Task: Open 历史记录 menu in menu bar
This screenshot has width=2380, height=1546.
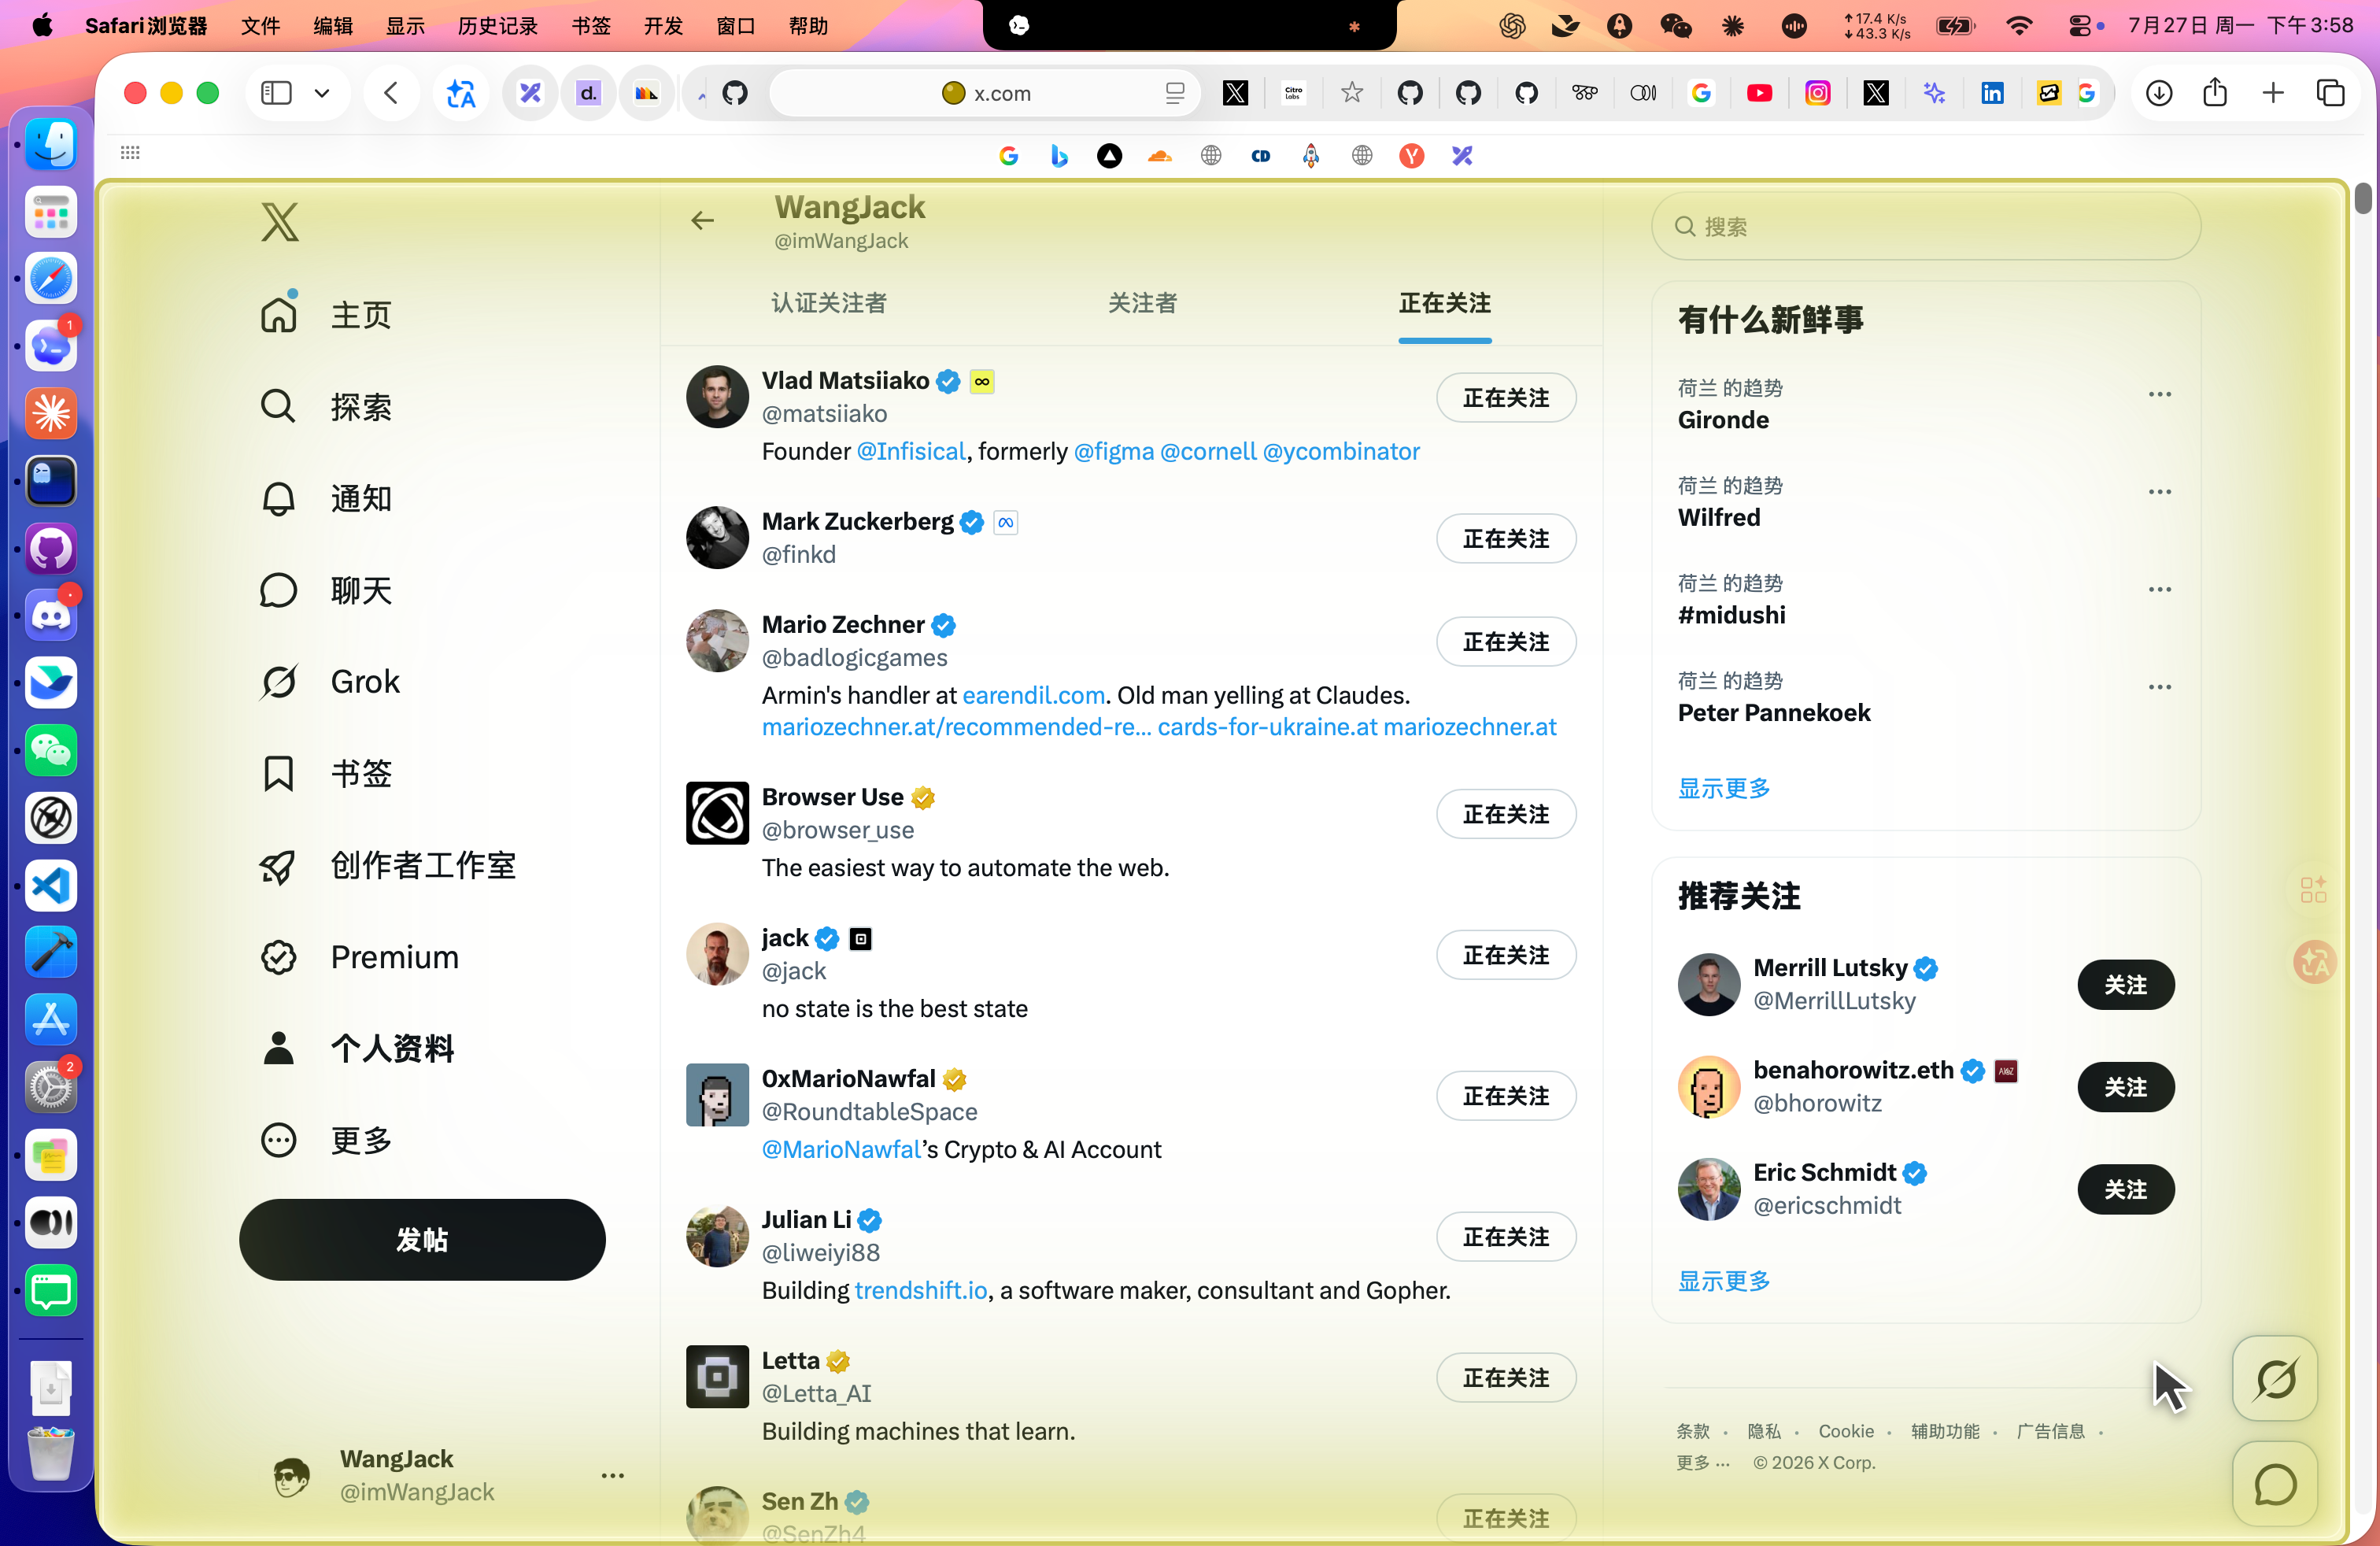Action: click(x=497, y=25)
